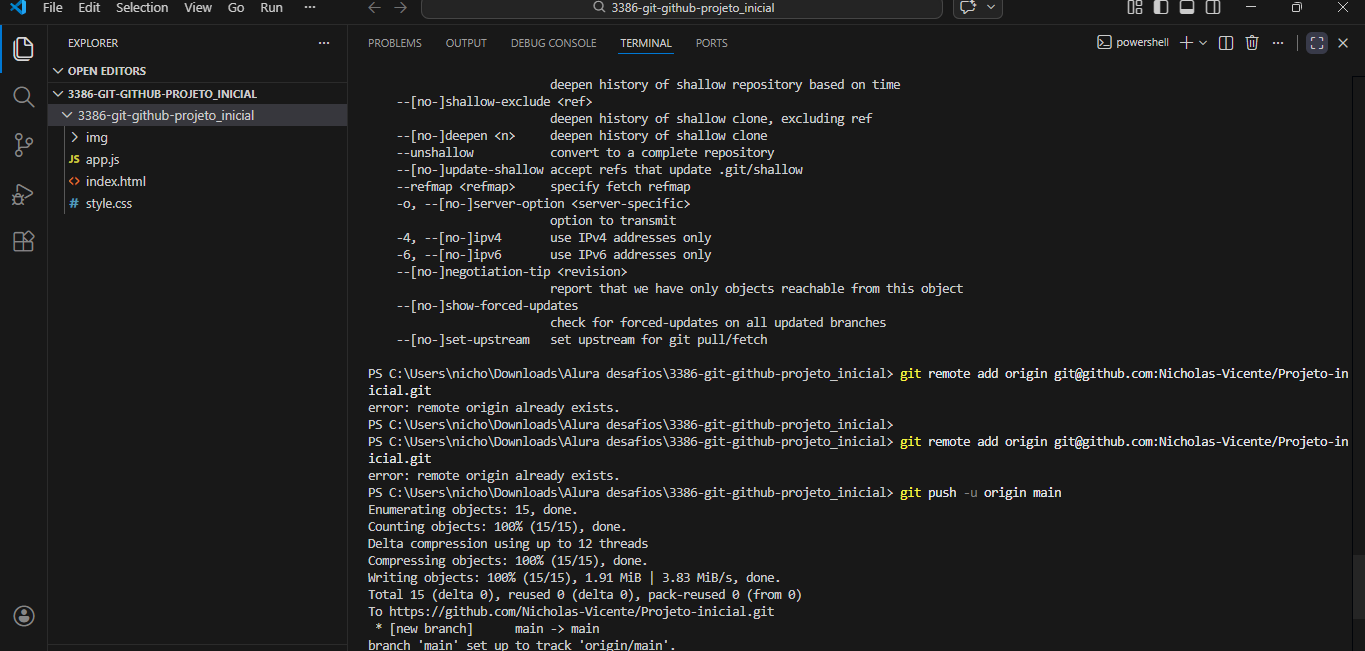The height and width of the screenshot is (651, 1365).
Task: Click Customize Layout icon
Action: click(1135, 8)
